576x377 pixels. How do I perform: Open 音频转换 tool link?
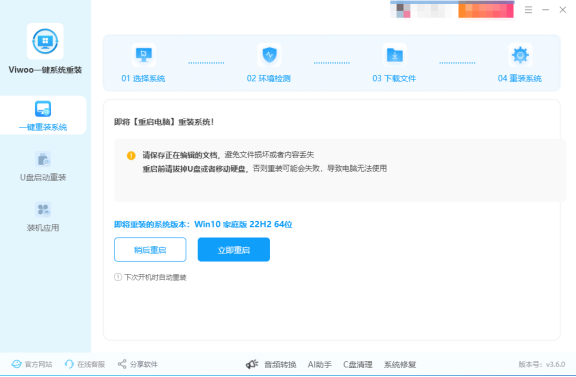[280, 365]
